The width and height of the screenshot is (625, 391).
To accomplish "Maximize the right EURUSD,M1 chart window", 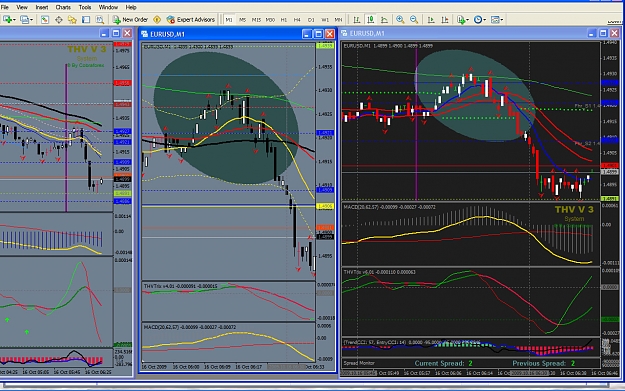I will tap(603, 33).
